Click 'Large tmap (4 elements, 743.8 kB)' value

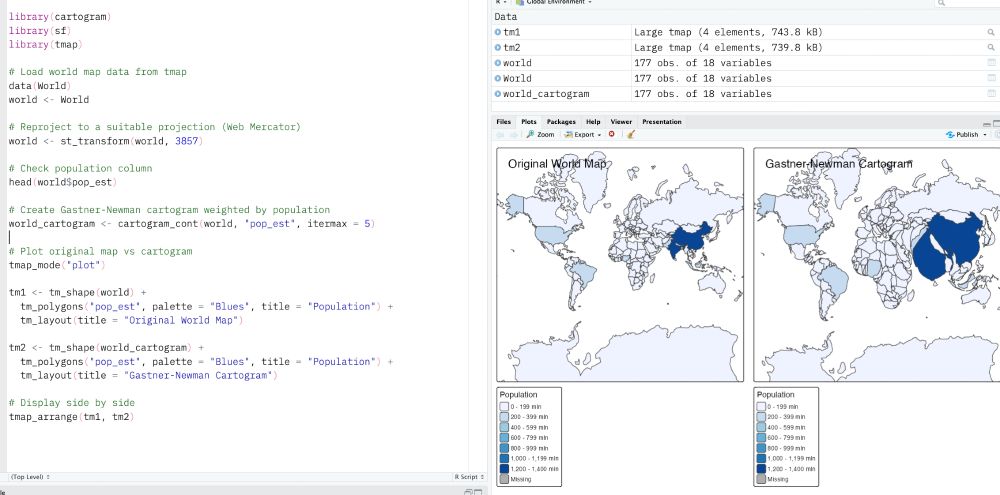[x=728, y=32]
